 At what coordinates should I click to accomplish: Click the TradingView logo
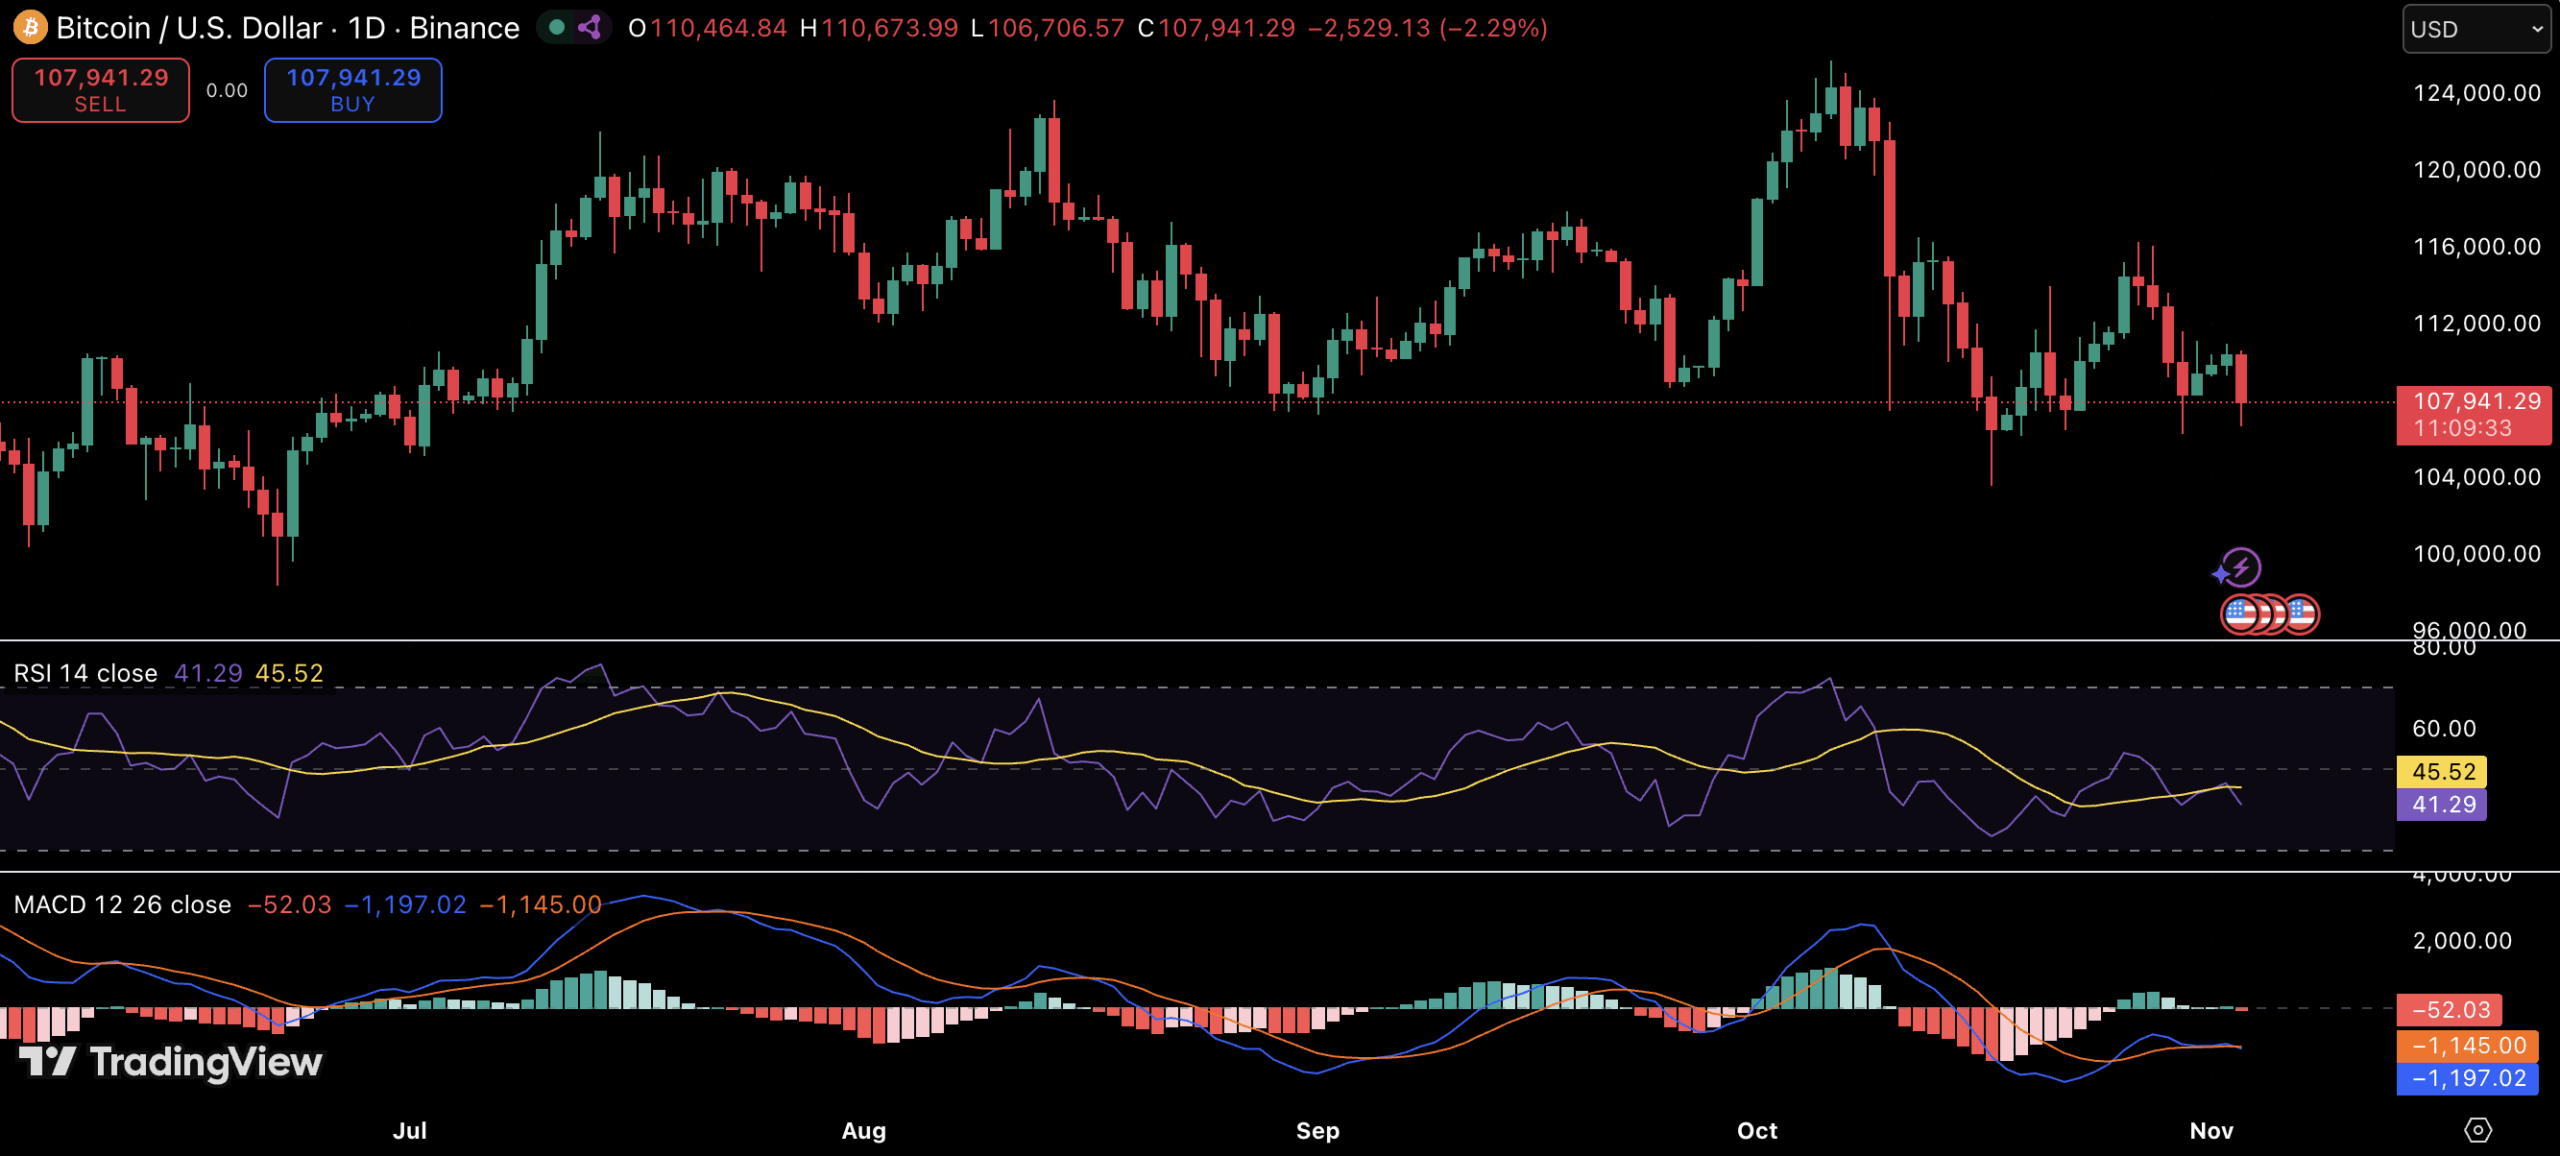pos(171,1061)
